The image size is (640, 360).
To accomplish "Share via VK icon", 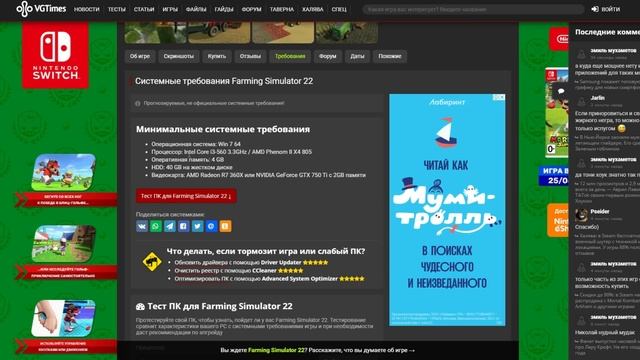I will point(142,226).
